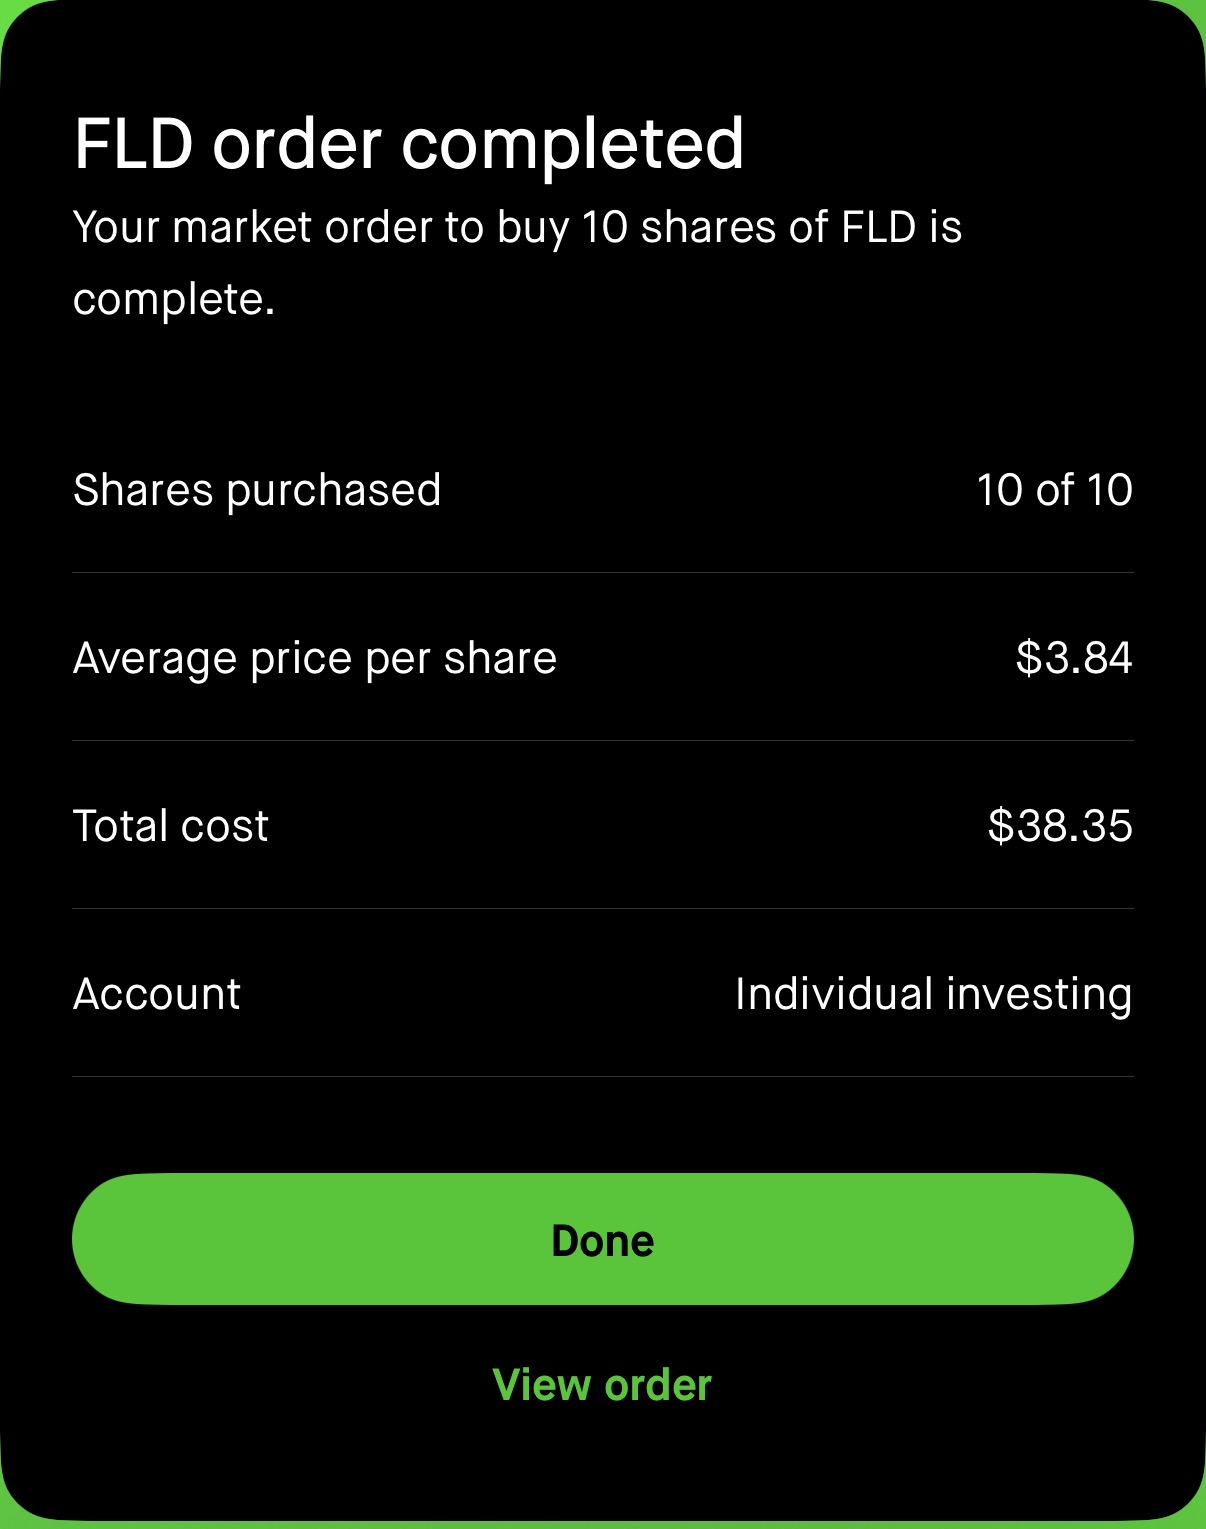Screen dimensions: 1206x1529
Task: Tap the Individual investing account value
Action: point(933,994)
